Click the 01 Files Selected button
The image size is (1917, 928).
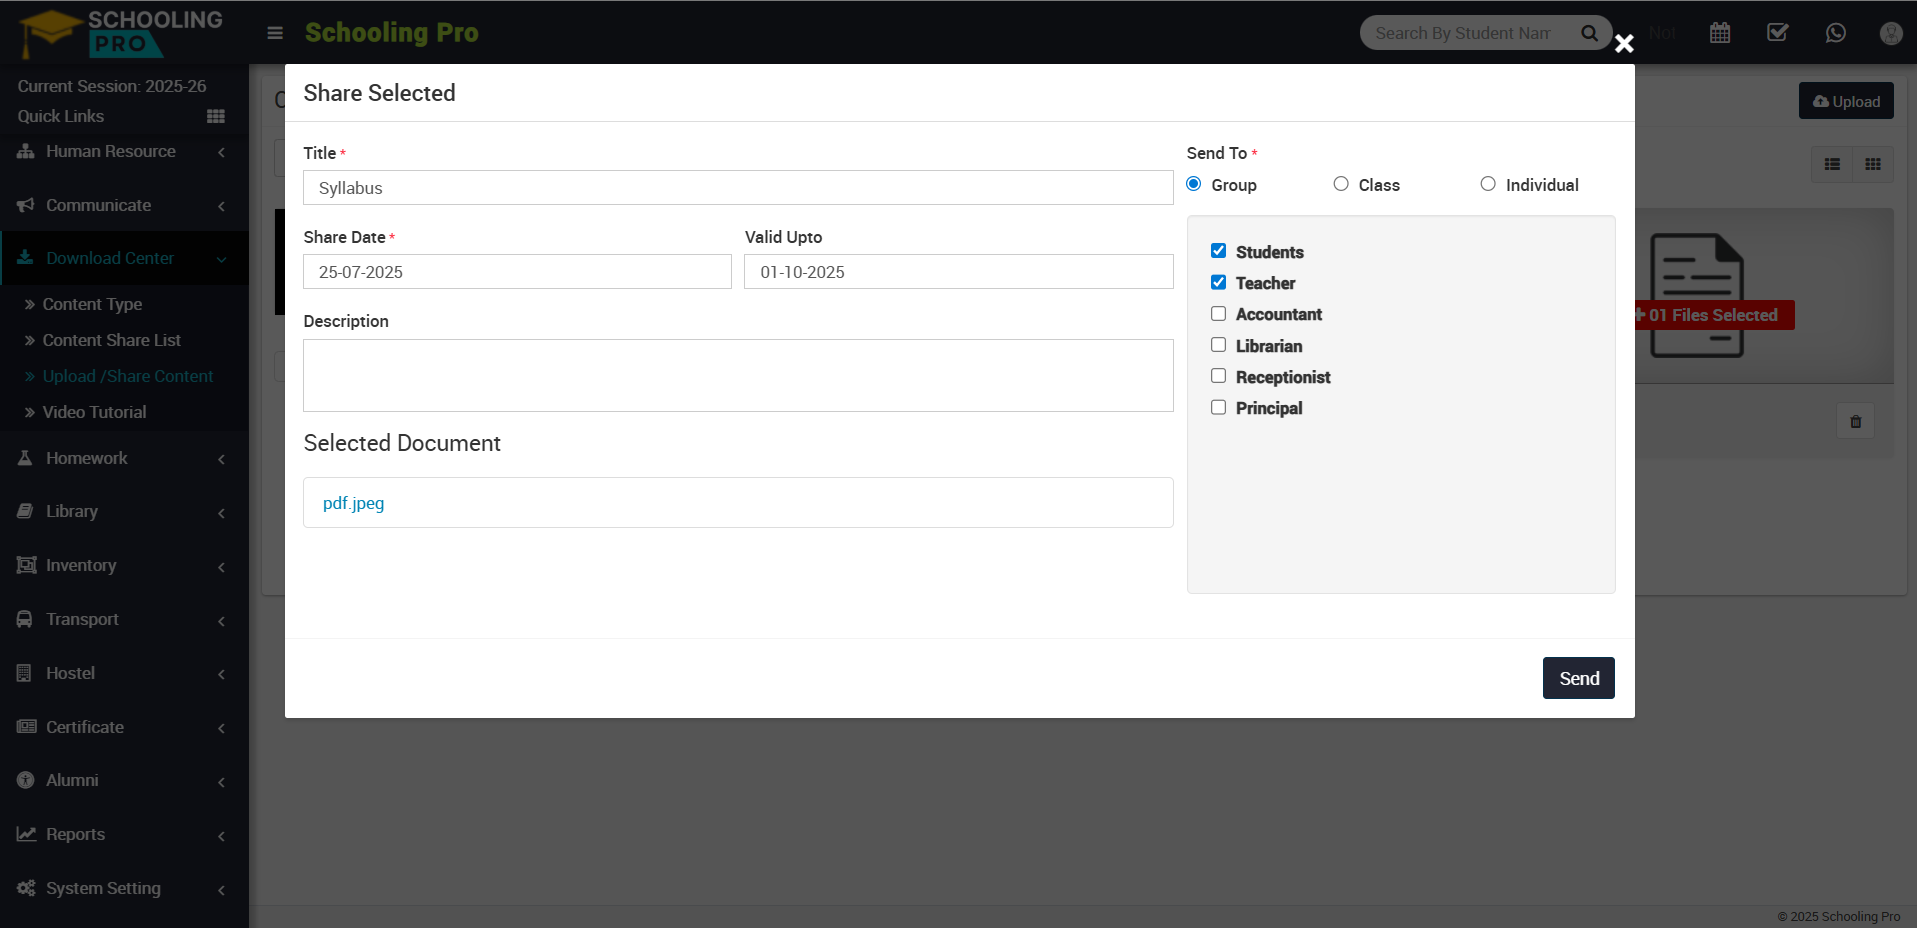[1714, 315]
